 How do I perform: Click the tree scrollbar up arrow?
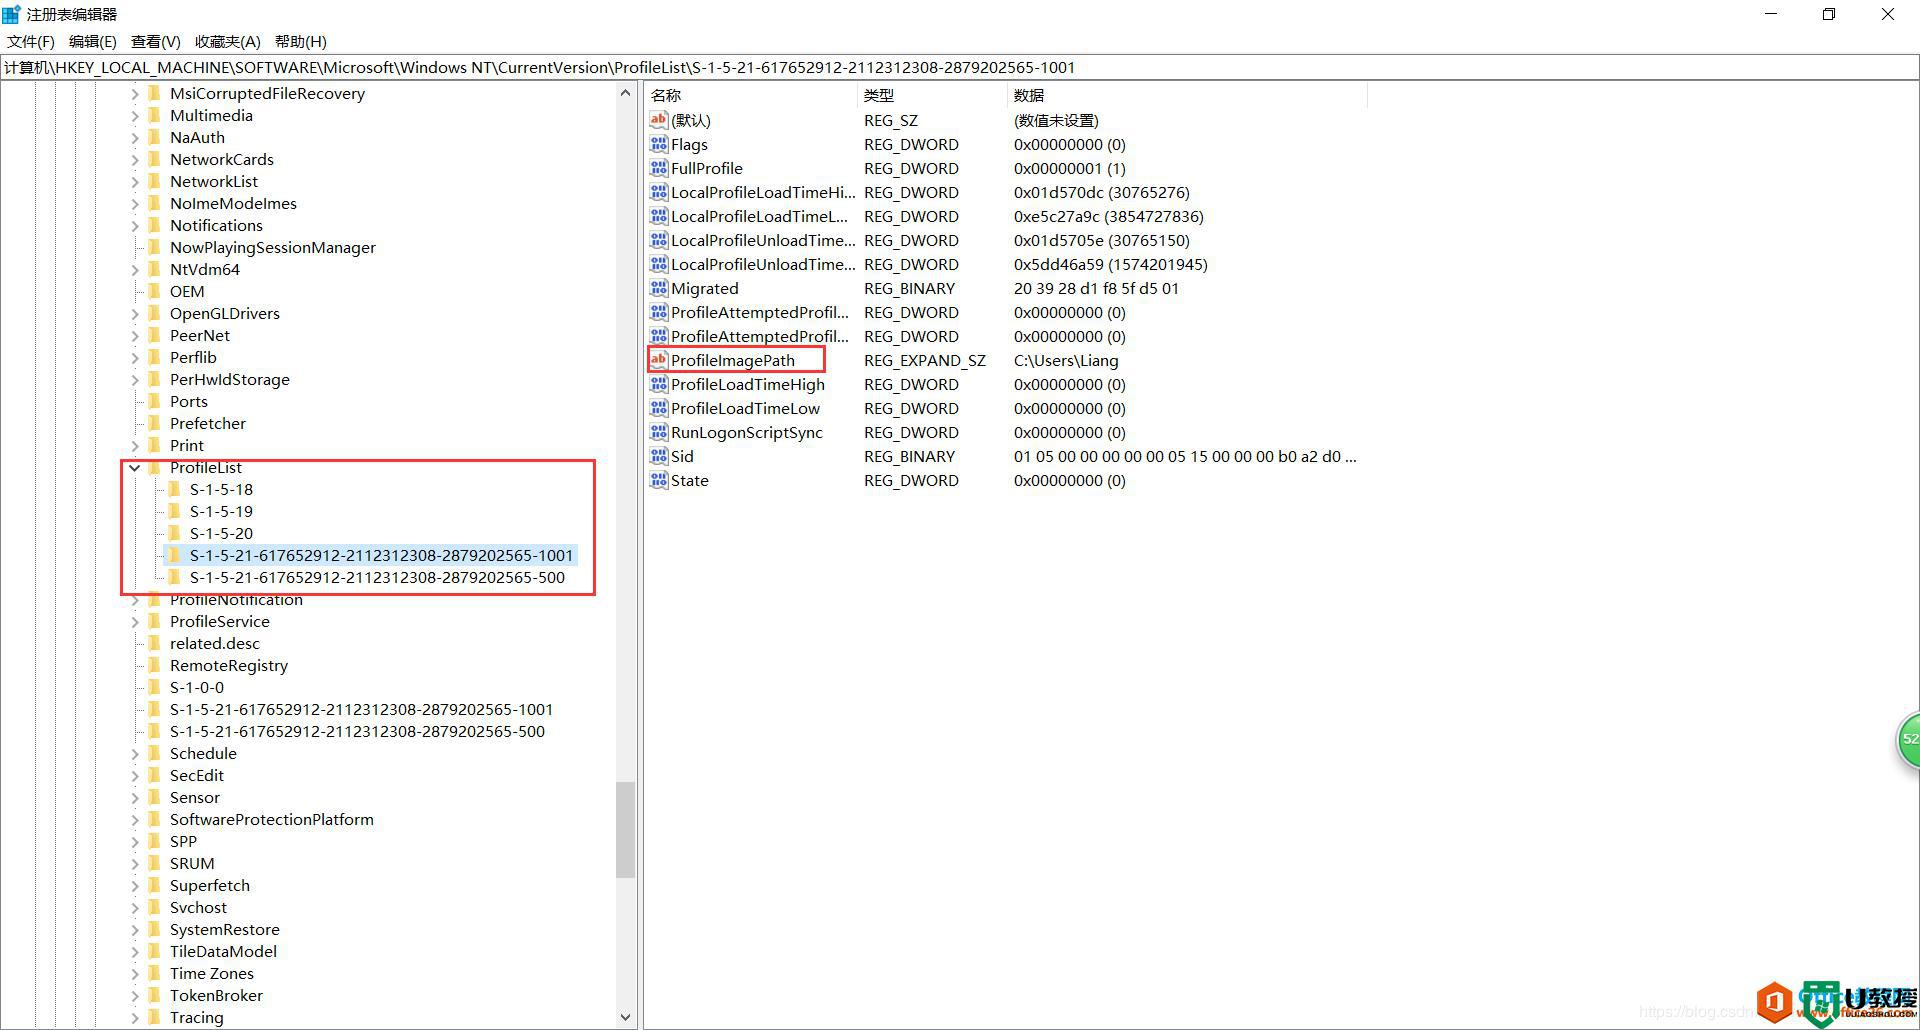tap(626, 93)
